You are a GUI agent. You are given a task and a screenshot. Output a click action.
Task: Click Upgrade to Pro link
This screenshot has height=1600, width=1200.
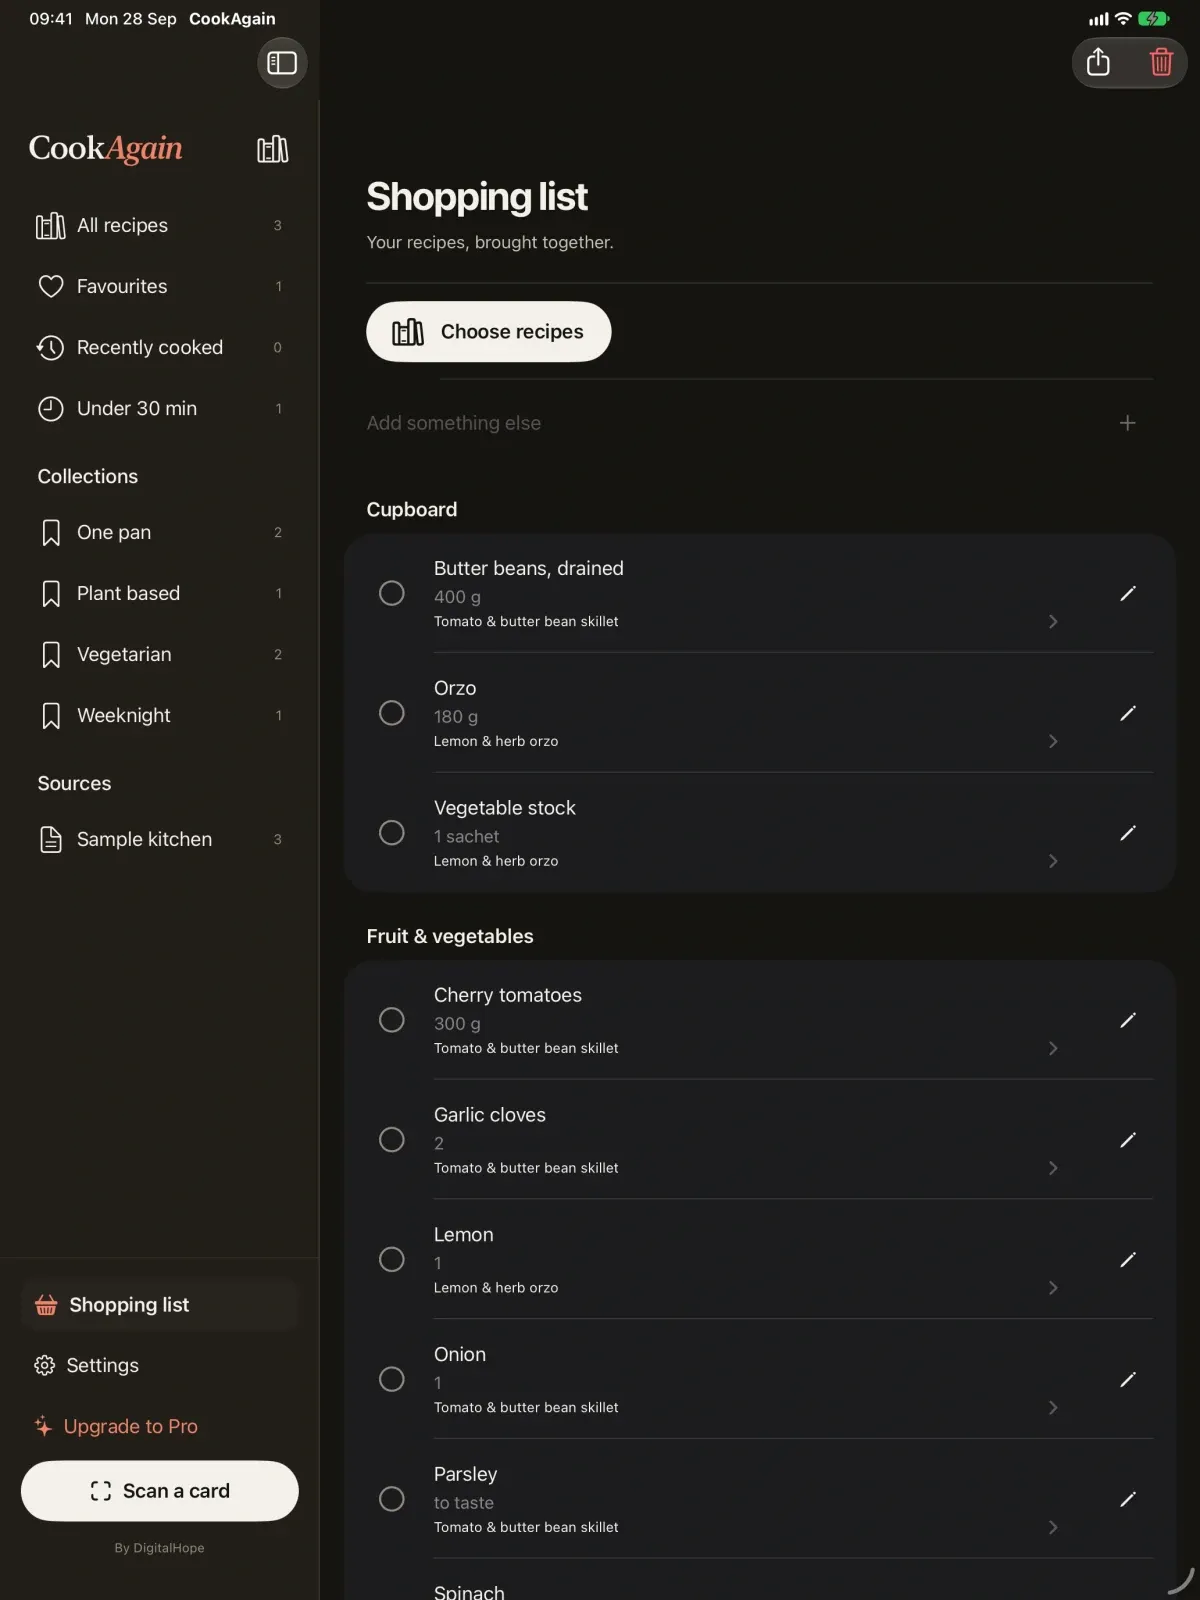pyautogui.click(x=116, y=1427)
